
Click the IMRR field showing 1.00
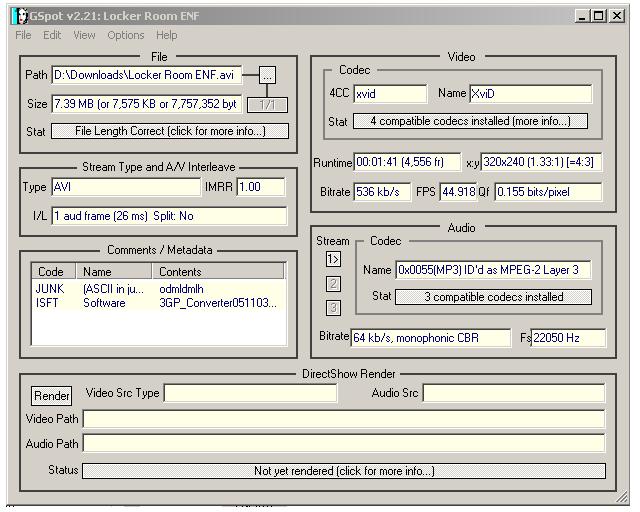click(x=261, y=187)
